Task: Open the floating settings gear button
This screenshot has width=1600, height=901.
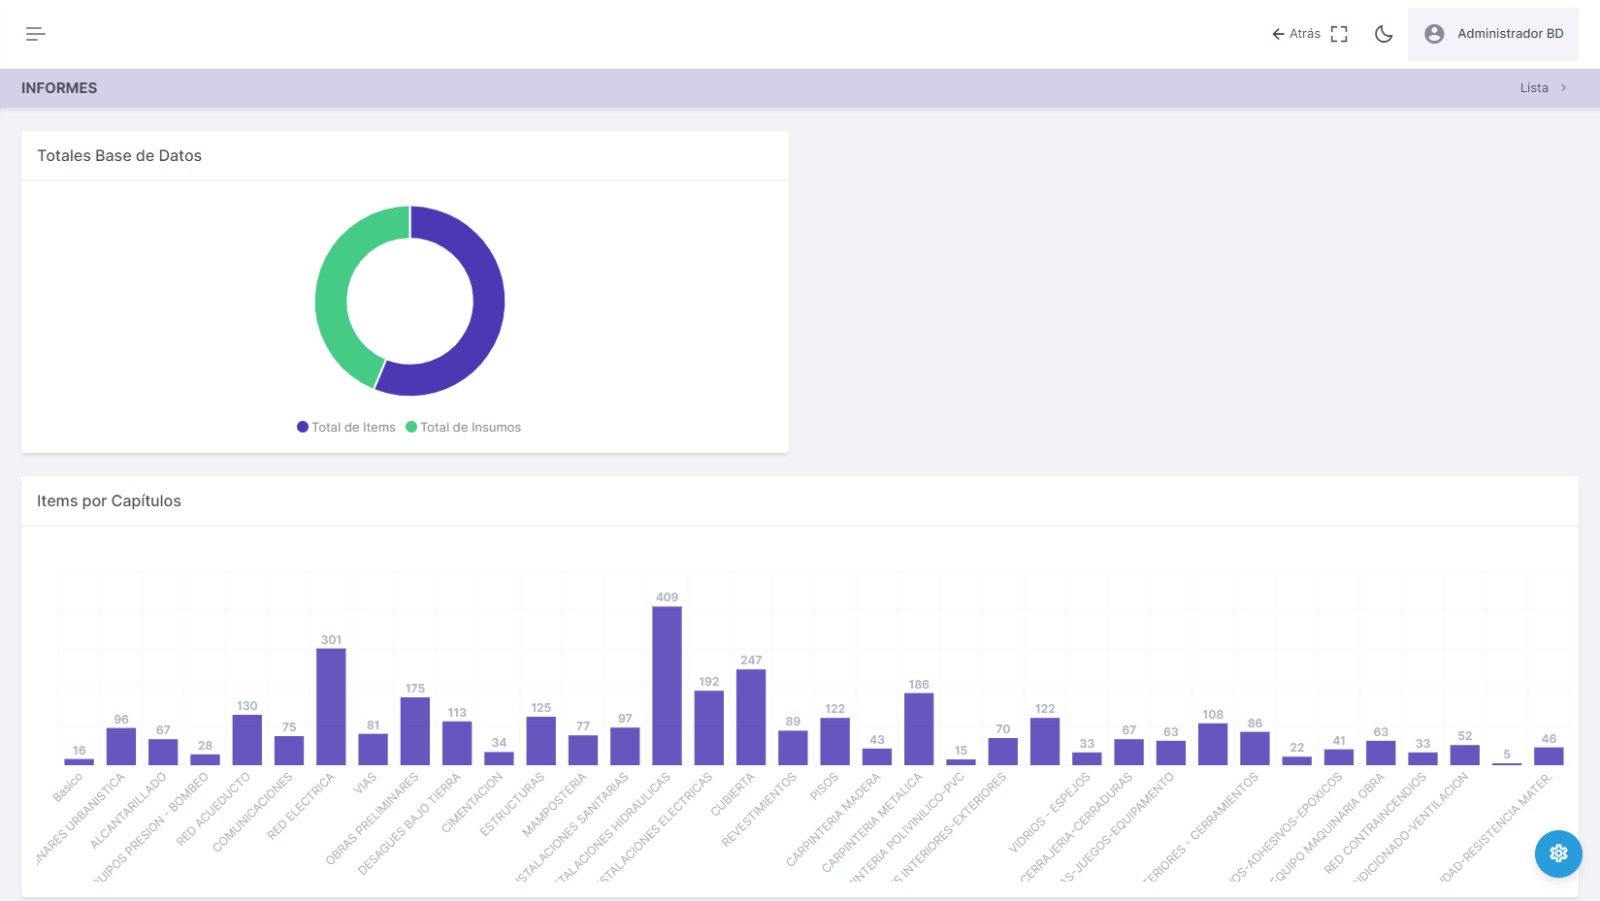Action: coord(1558,853)
